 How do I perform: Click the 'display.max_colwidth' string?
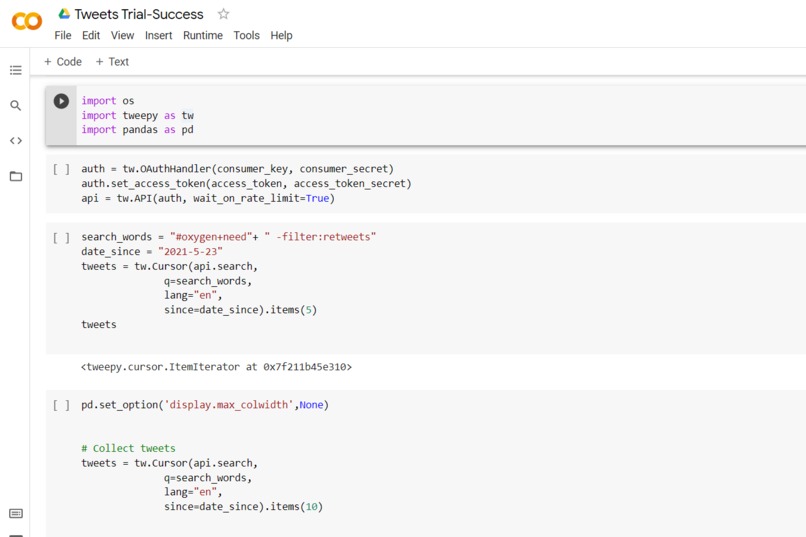click(228, 405)
